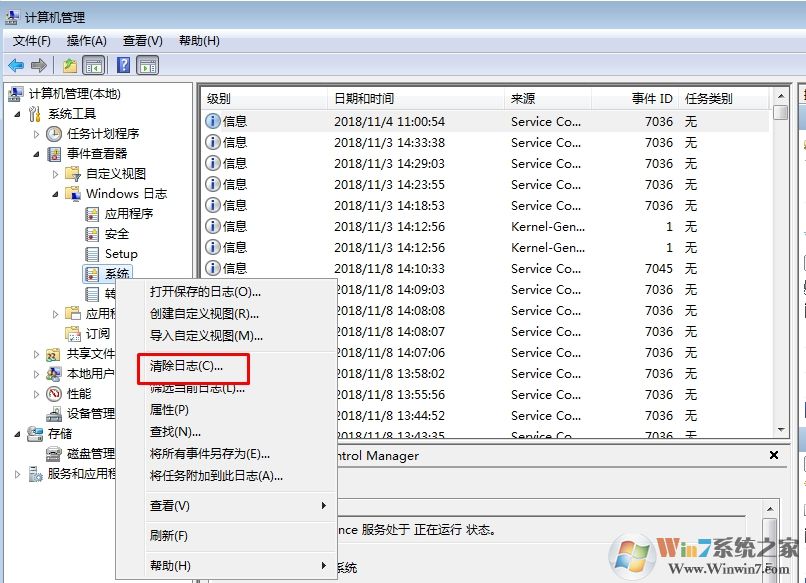Click the back arrow navigation icon
The width and height of the screenshot is (806, 583).
click(15, 65)
